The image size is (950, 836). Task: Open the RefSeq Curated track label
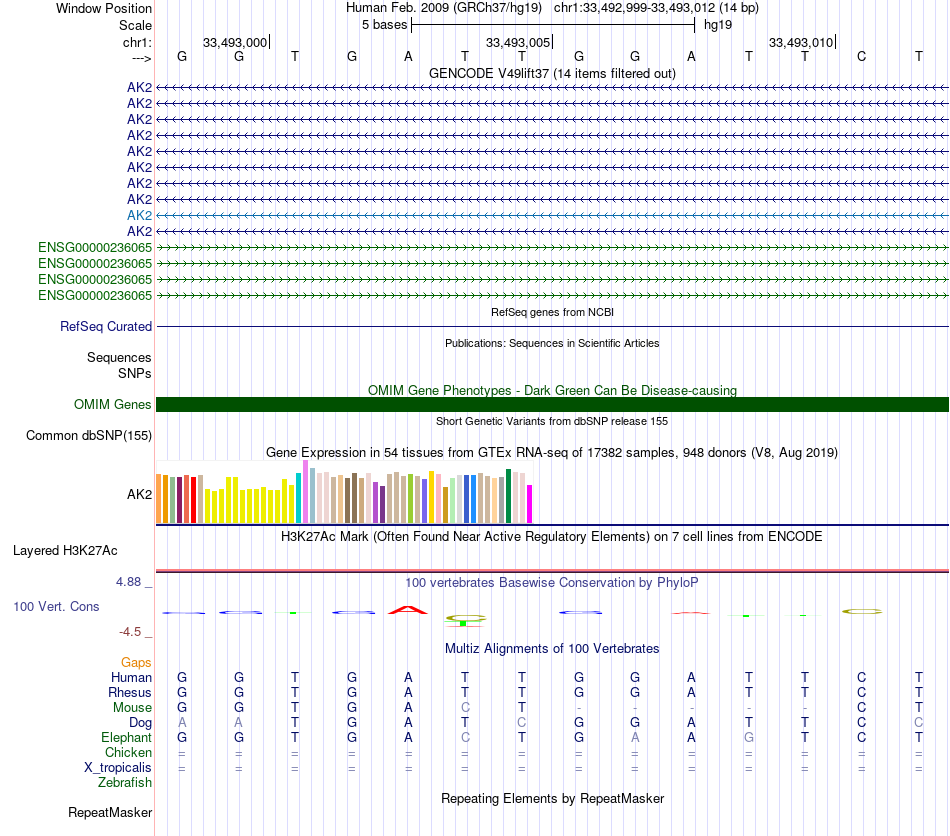point(106,327)
